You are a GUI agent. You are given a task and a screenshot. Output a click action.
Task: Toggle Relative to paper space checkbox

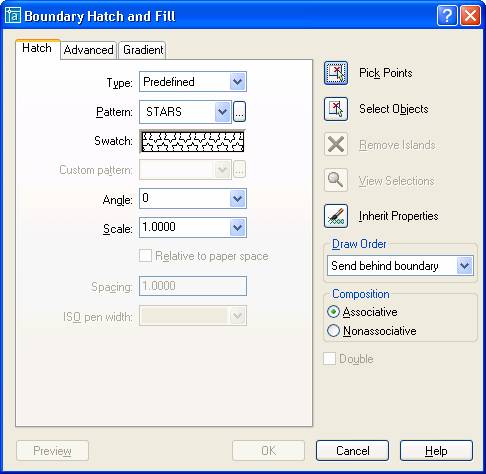(x=145, y=256)
